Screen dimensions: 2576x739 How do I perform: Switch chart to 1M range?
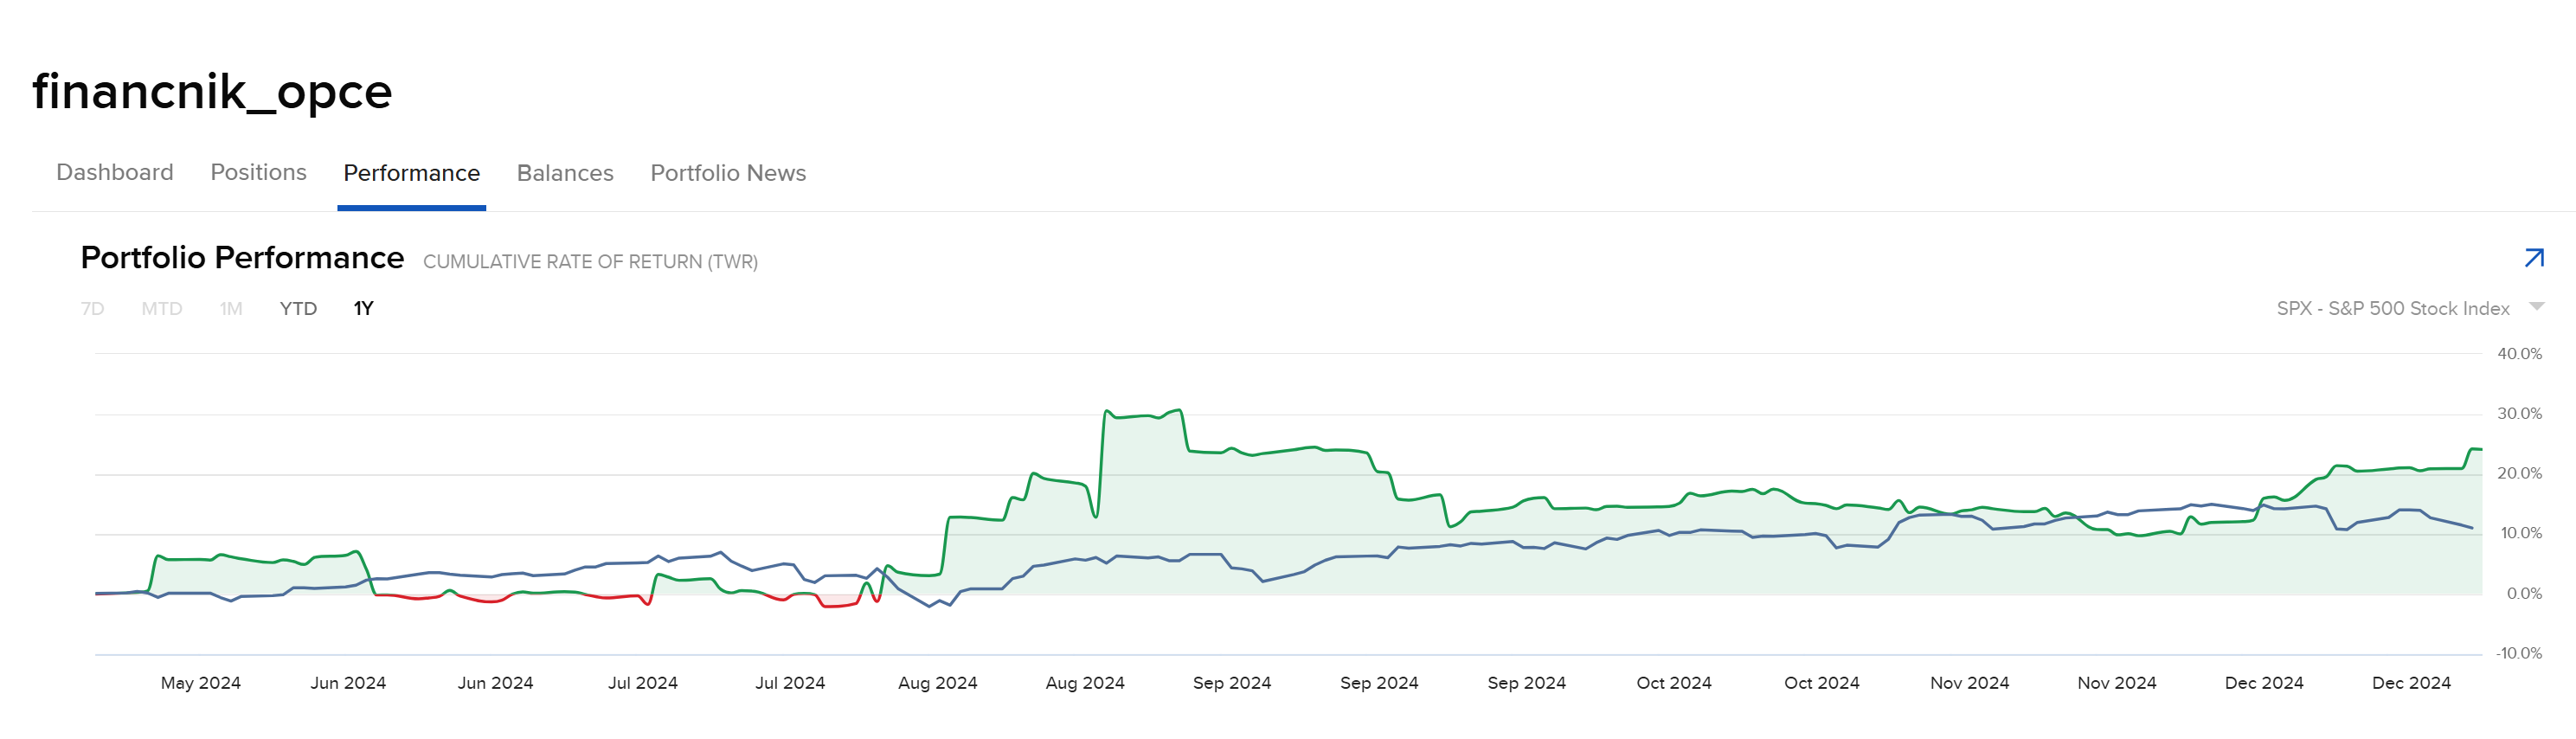click(x=231, y=309)
